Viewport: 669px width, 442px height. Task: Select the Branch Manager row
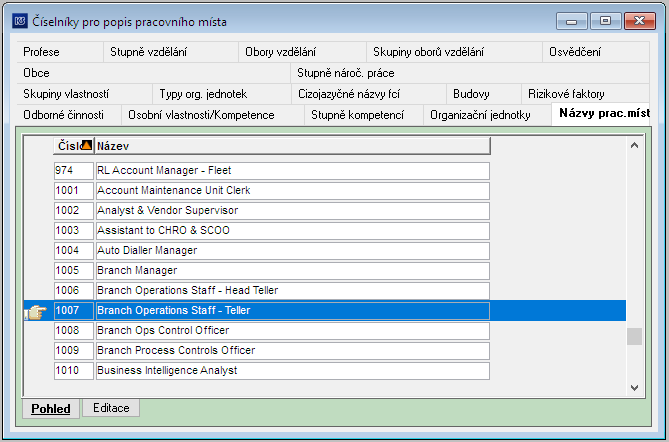tap(293, 271)
